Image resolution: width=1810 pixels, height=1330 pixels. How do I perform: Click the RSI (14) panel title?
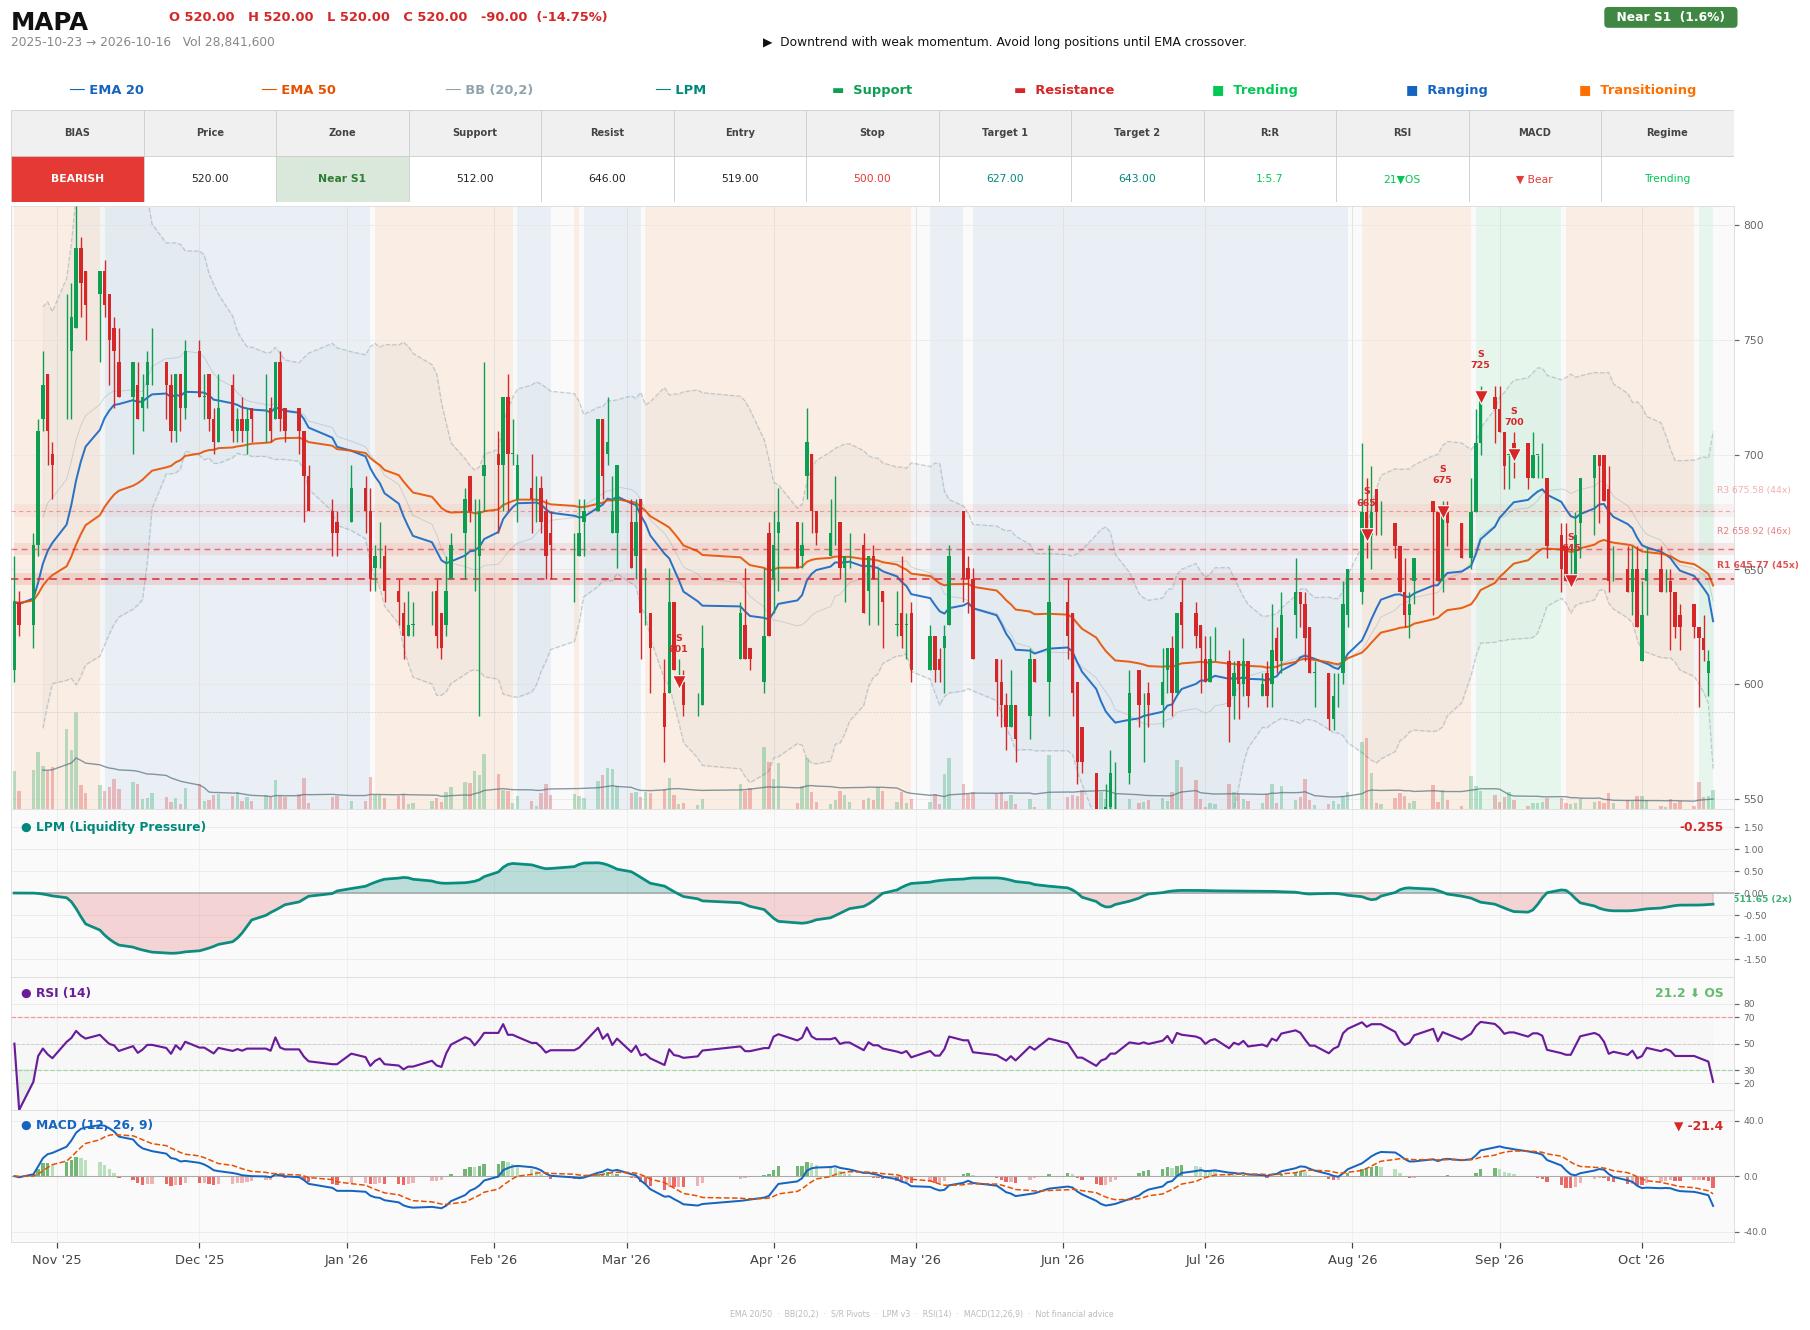click(56, 993)
